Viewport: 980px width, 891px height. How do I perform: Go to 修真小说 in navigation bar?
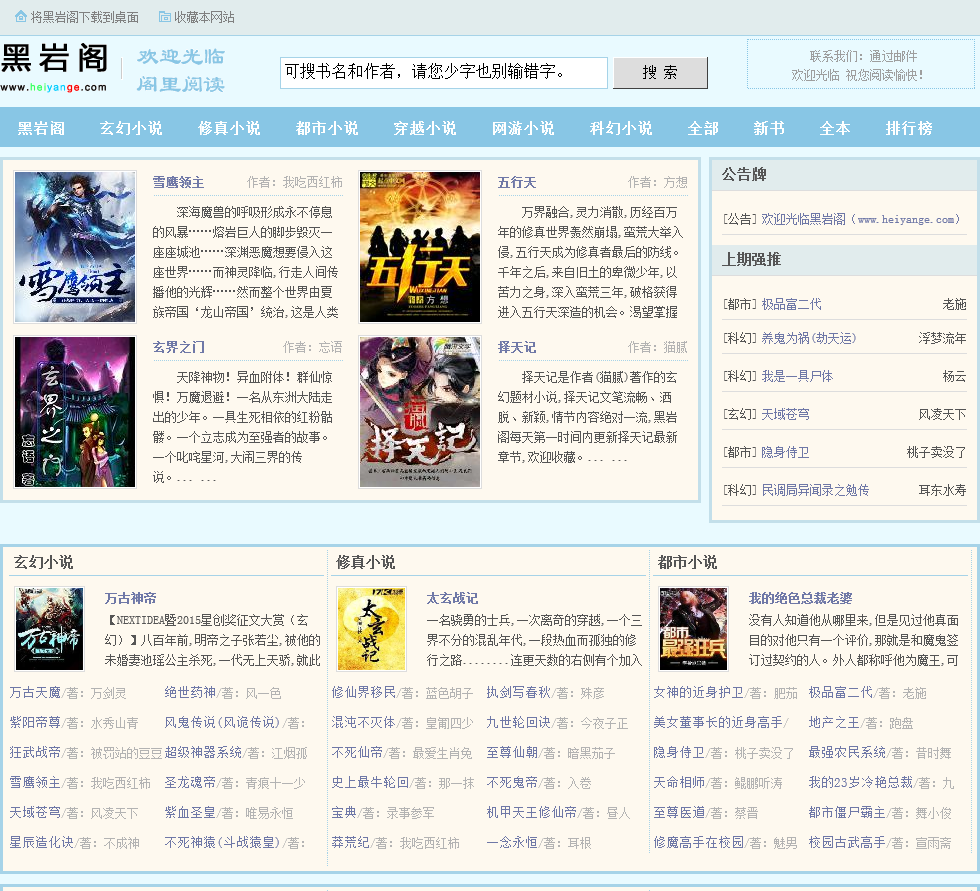point(229,128)
